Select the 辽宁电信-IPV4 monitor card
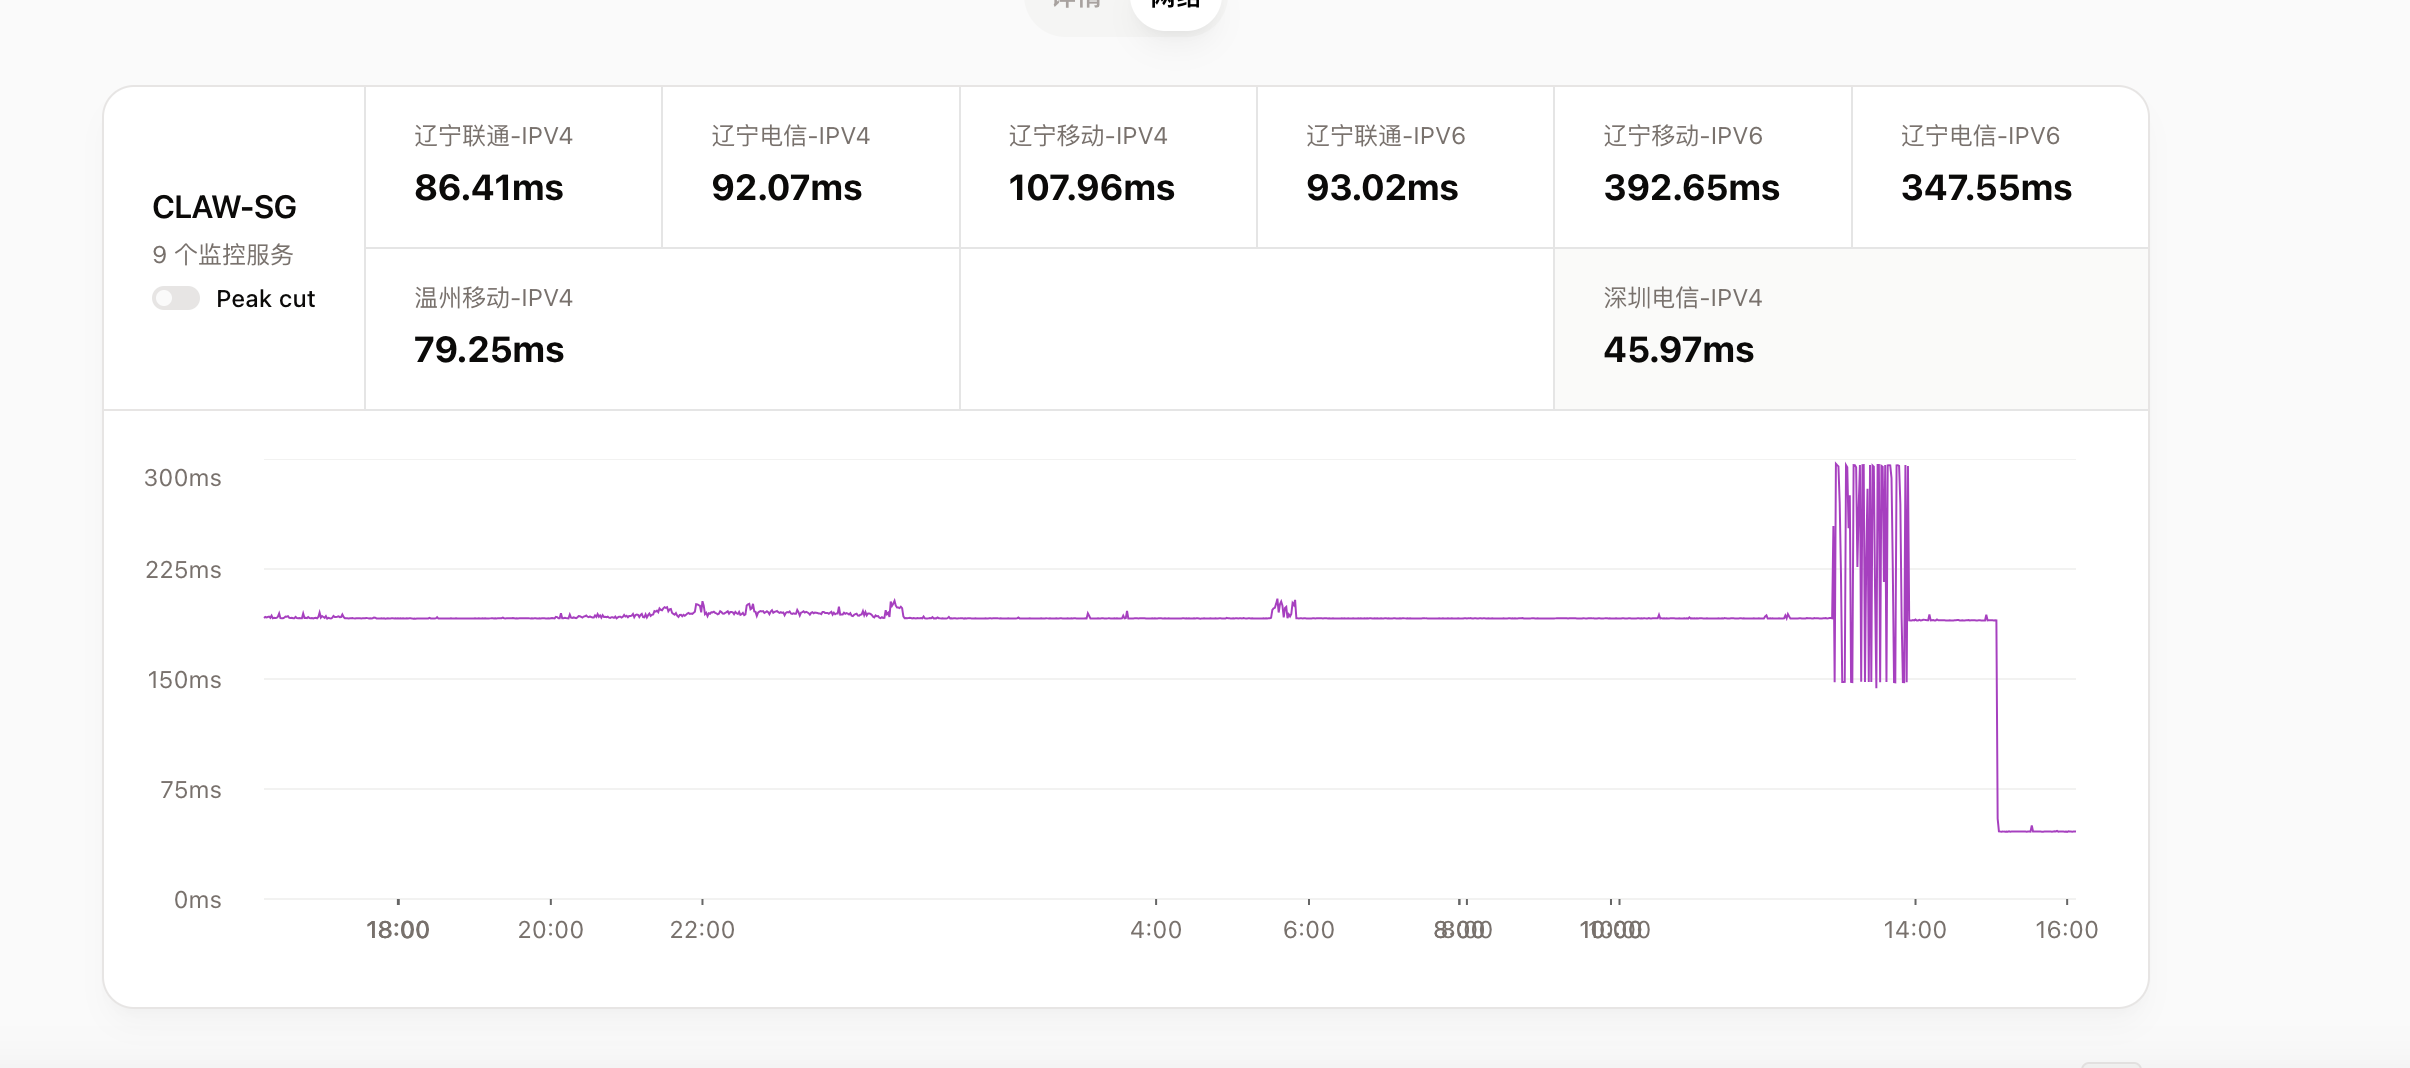The image size is (2410, 1068). (x=808, y=165)
